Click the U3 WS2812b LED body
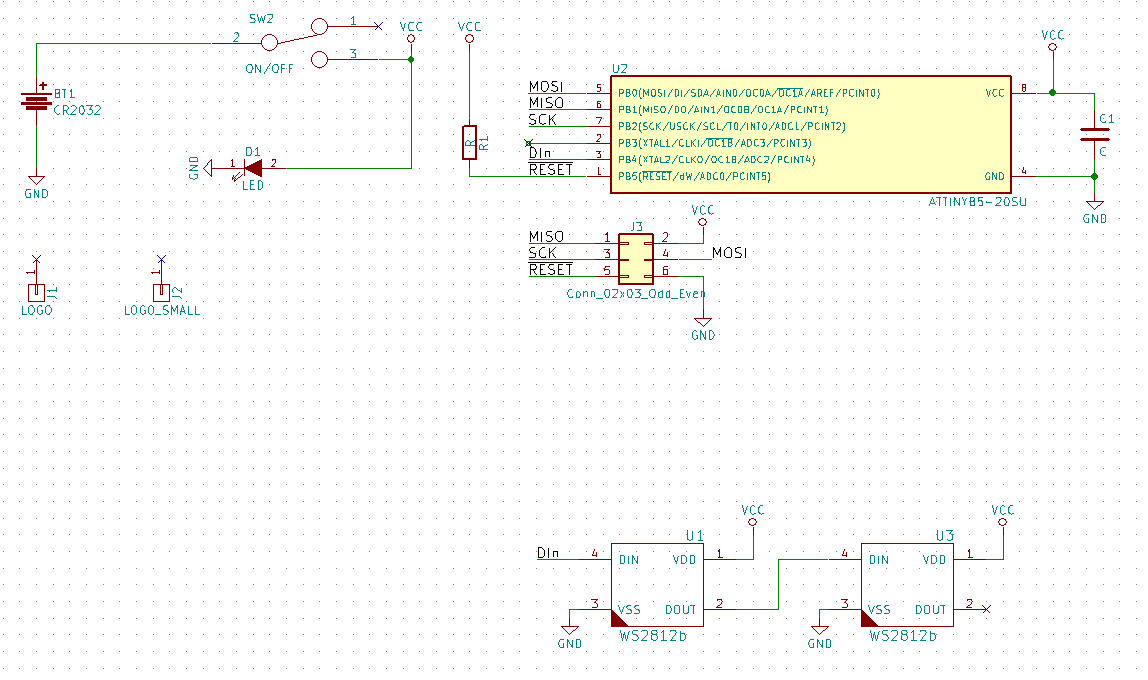This screenshot has height=680, width=1148. click(x=907, y=585)
